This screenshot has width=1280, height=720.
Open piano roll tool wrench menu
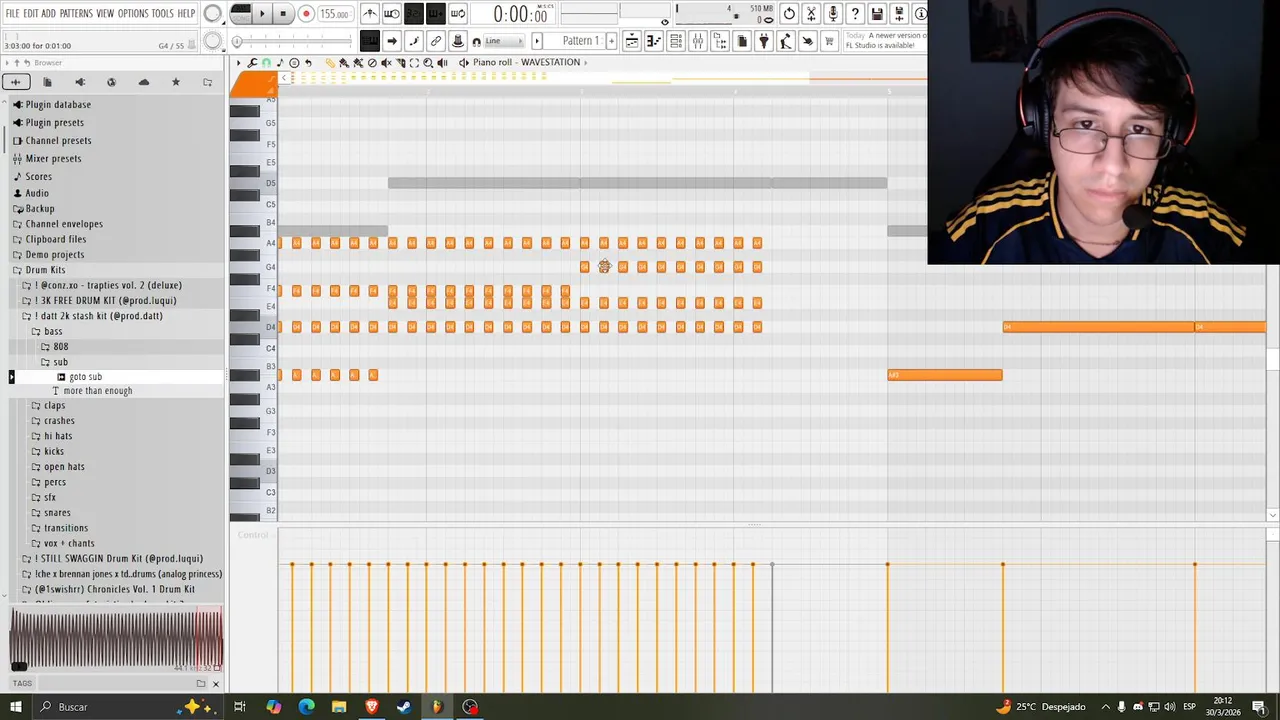(x=252, y=63)
